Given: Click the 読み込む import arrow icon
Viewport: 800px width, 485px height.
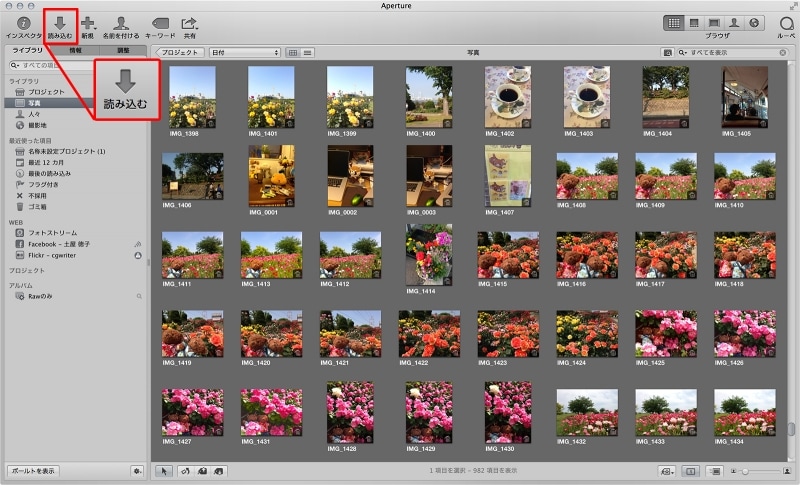Looking at the screenshot, I should coord(61,22).
